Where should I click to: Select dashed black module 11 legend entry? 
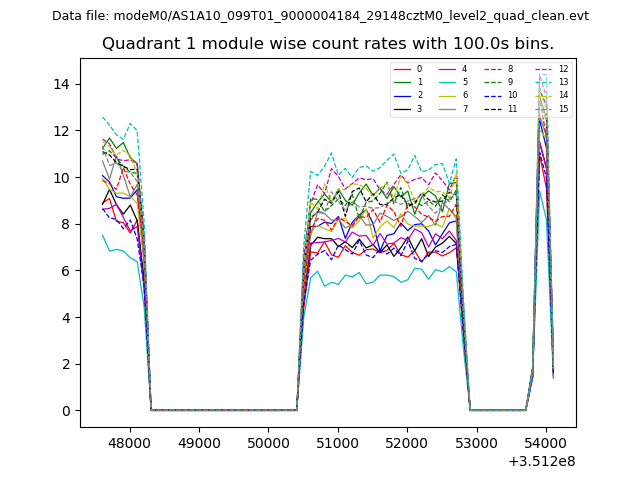(x=500, y=108)
